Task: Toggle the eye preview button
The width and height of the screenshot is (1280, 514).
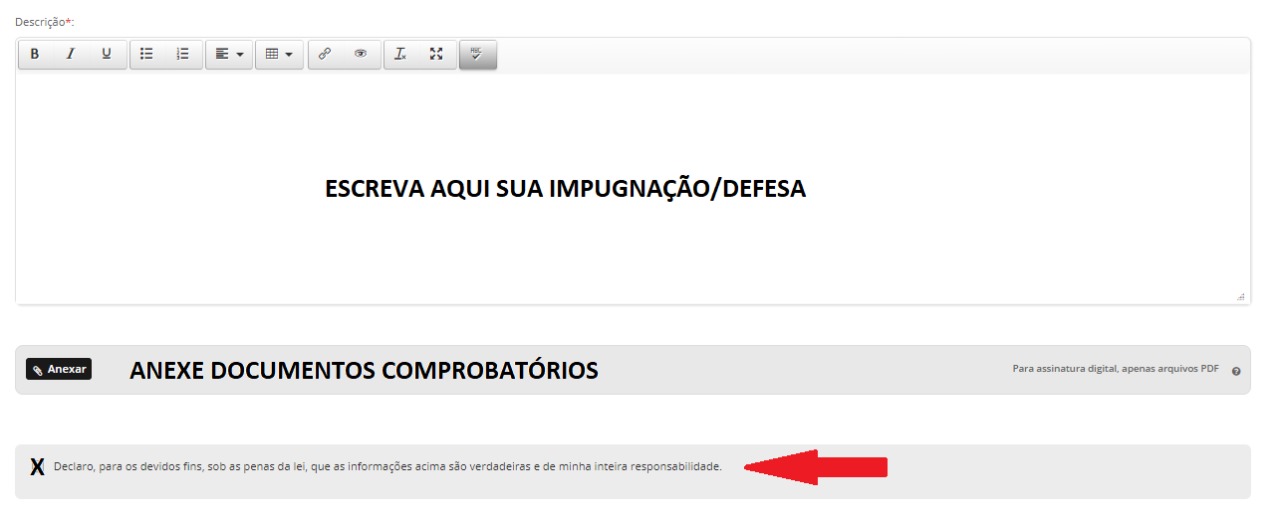Action: pos(361,55)
